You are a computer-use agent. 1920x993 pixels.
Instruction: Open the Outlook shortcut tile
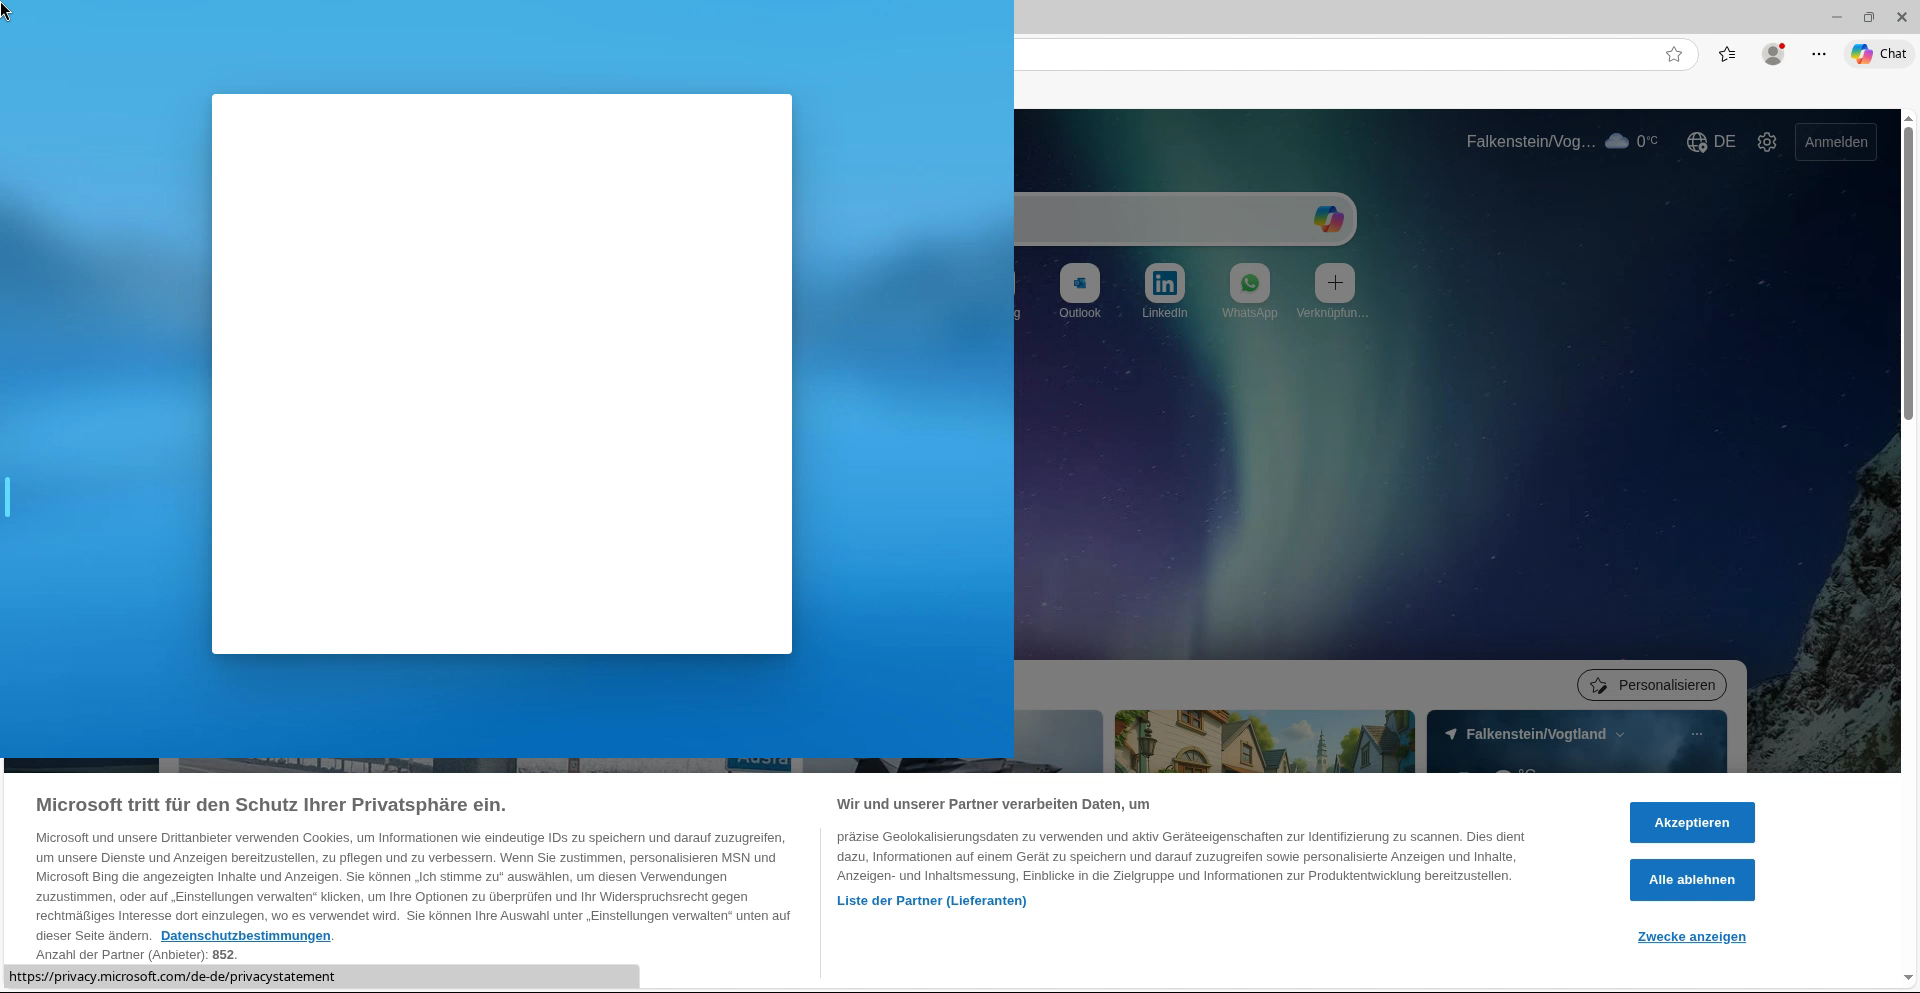click(1079, 284)
